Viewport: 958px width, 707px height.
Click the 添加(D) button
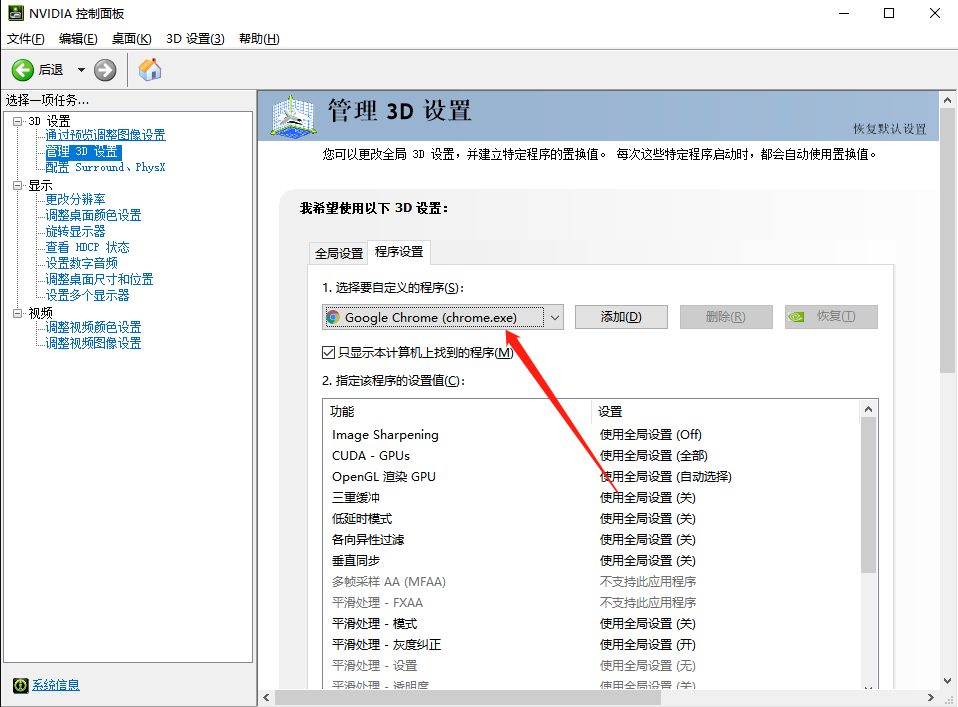point(620,317)
